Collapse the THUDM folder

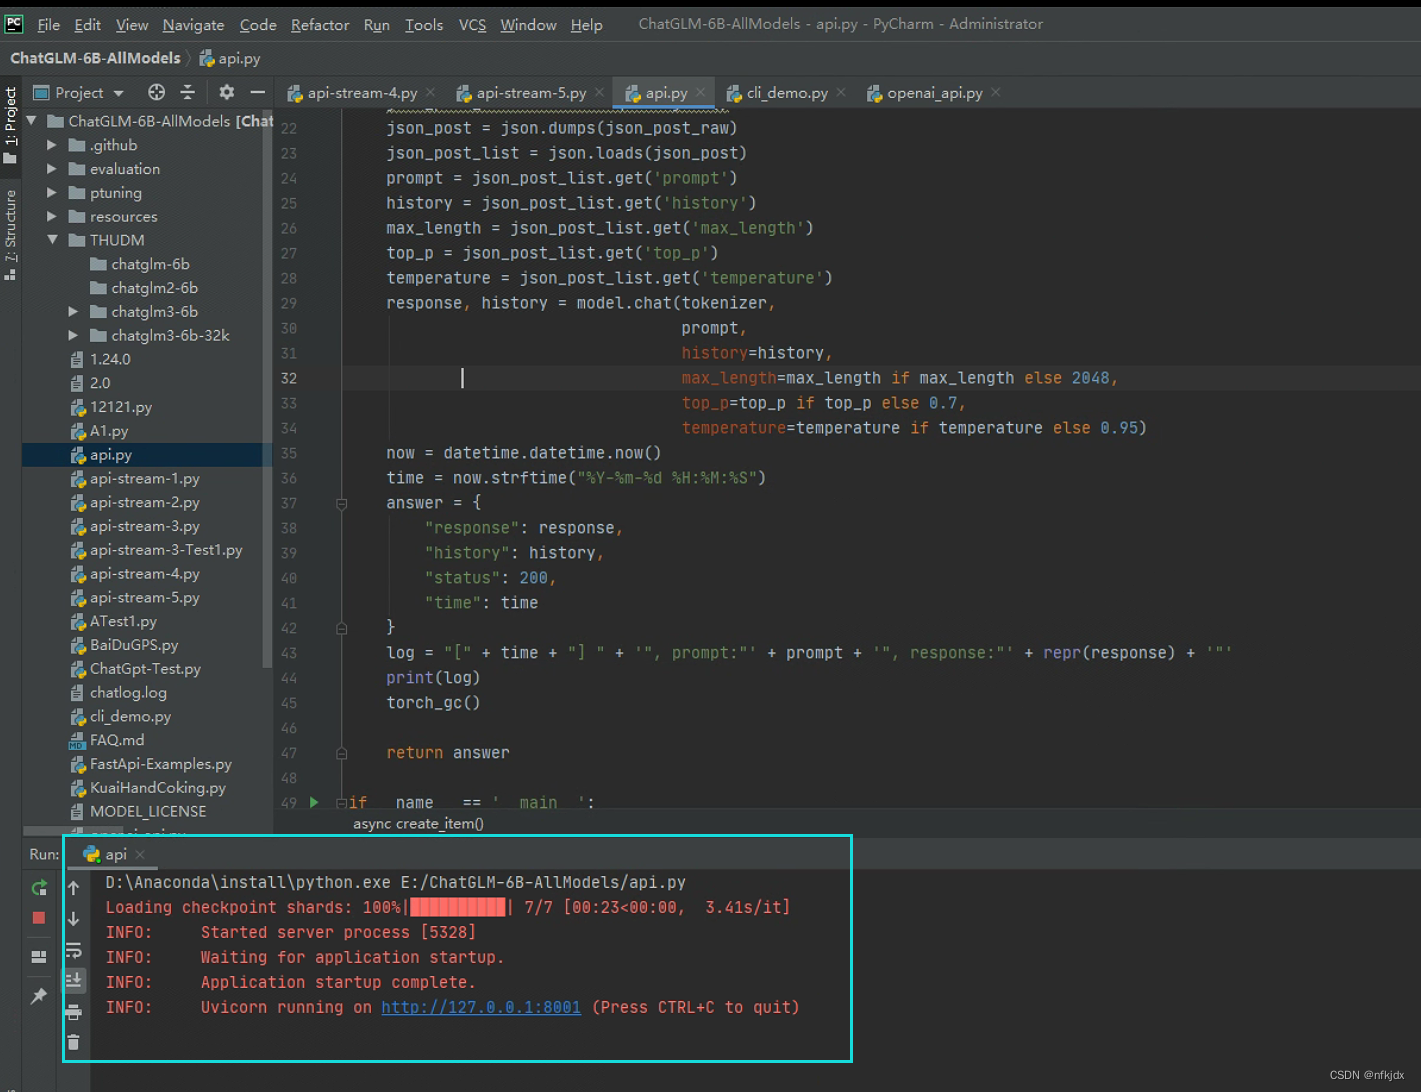[x=52, y=240]
